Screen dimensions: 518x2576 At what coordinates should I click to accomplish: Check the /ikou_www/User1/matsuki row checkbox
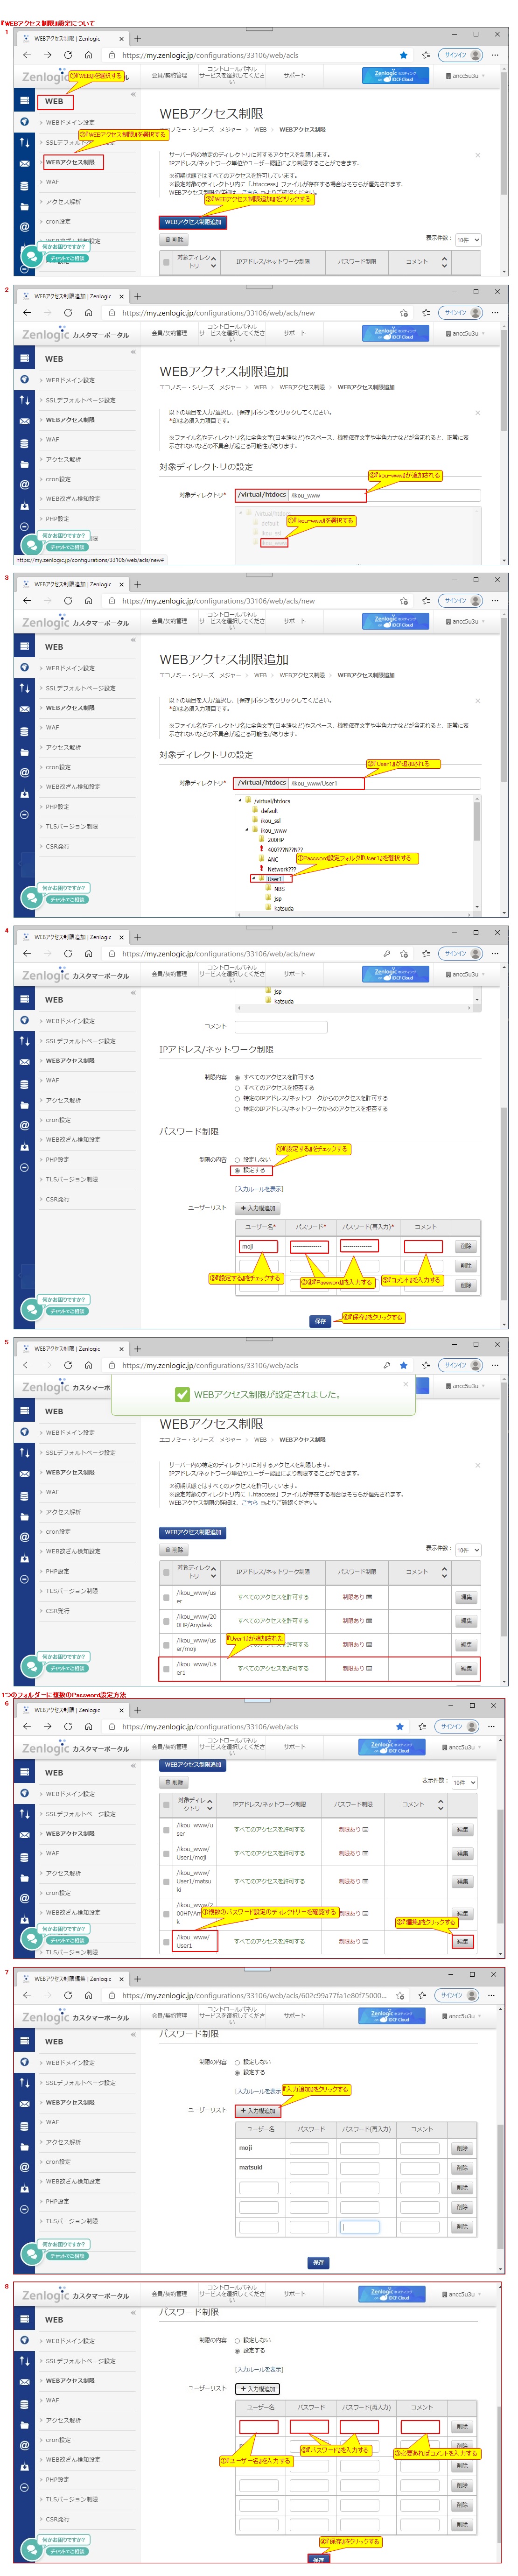166,1881
